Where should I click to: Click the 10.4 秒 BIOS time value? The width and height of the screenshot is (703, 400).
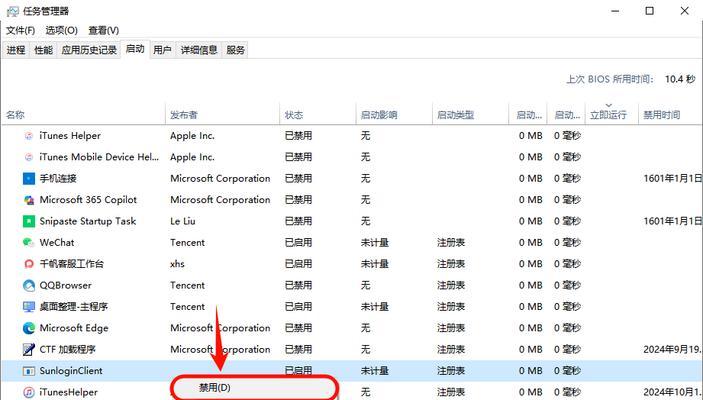pos(680,79)
